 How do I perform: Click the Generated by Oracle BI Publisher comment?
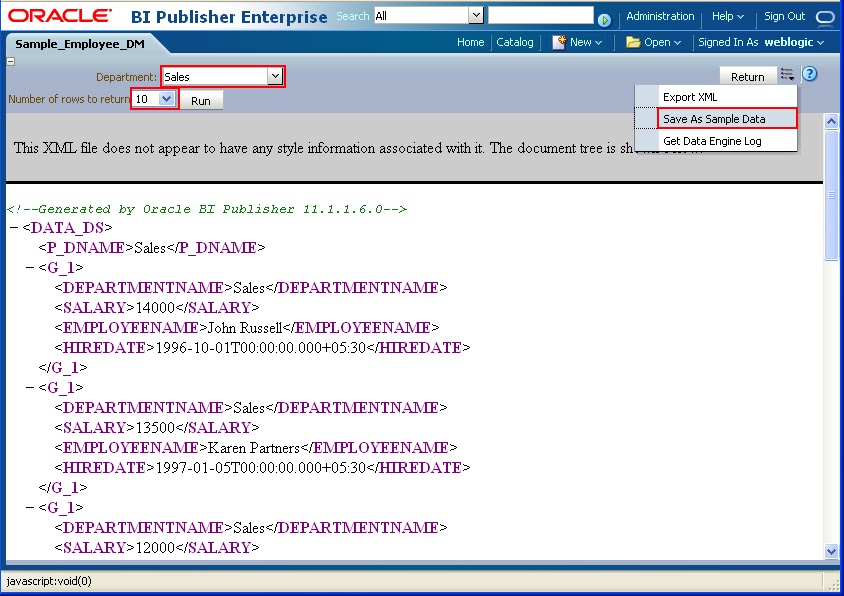pos(207,209)
